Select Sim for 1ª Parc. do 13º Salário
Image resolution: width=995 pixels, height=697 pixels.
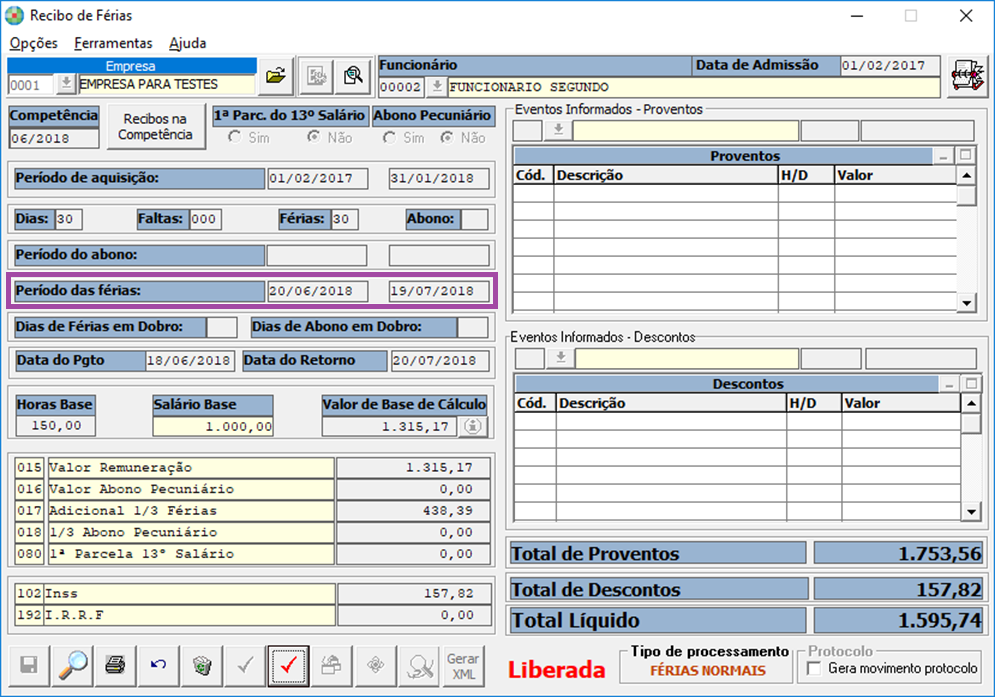pos(235,137)
